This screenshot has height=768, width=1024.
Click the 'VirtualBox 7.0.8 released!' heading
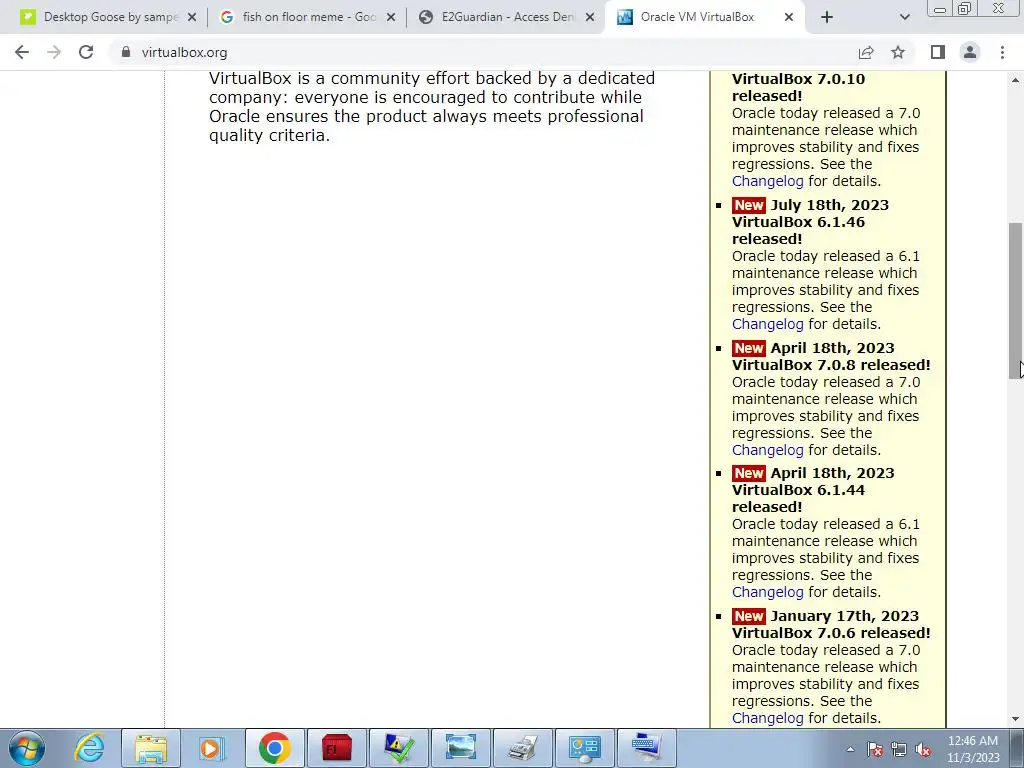click(831, 365)
